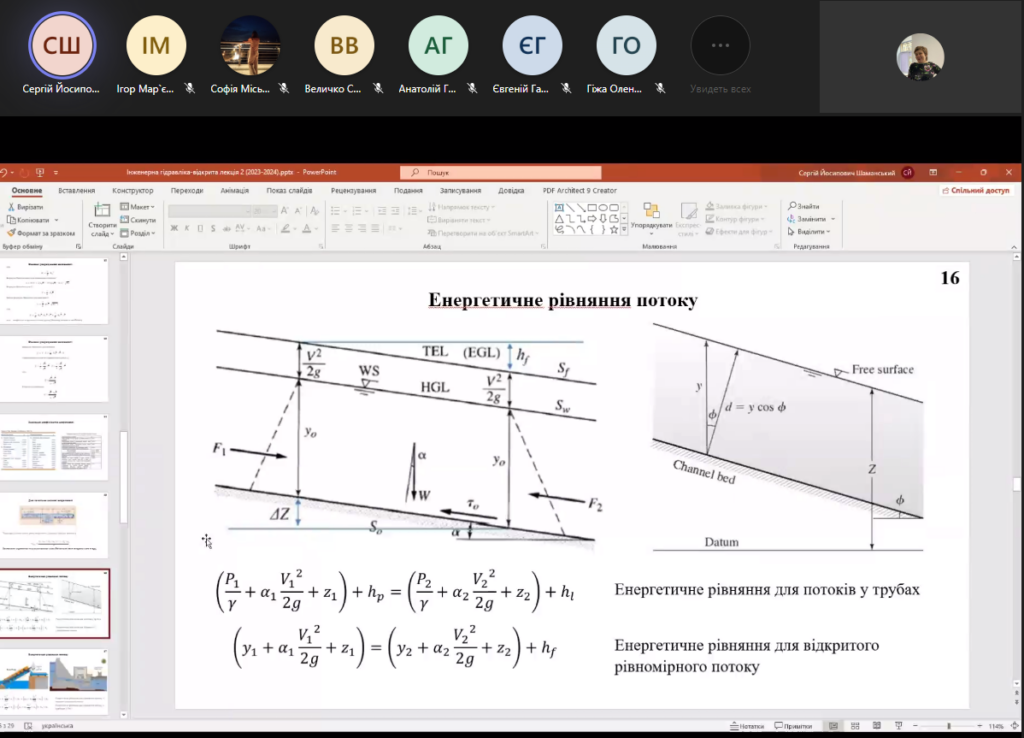Click the increase font size icon

[x=285, y=211]
